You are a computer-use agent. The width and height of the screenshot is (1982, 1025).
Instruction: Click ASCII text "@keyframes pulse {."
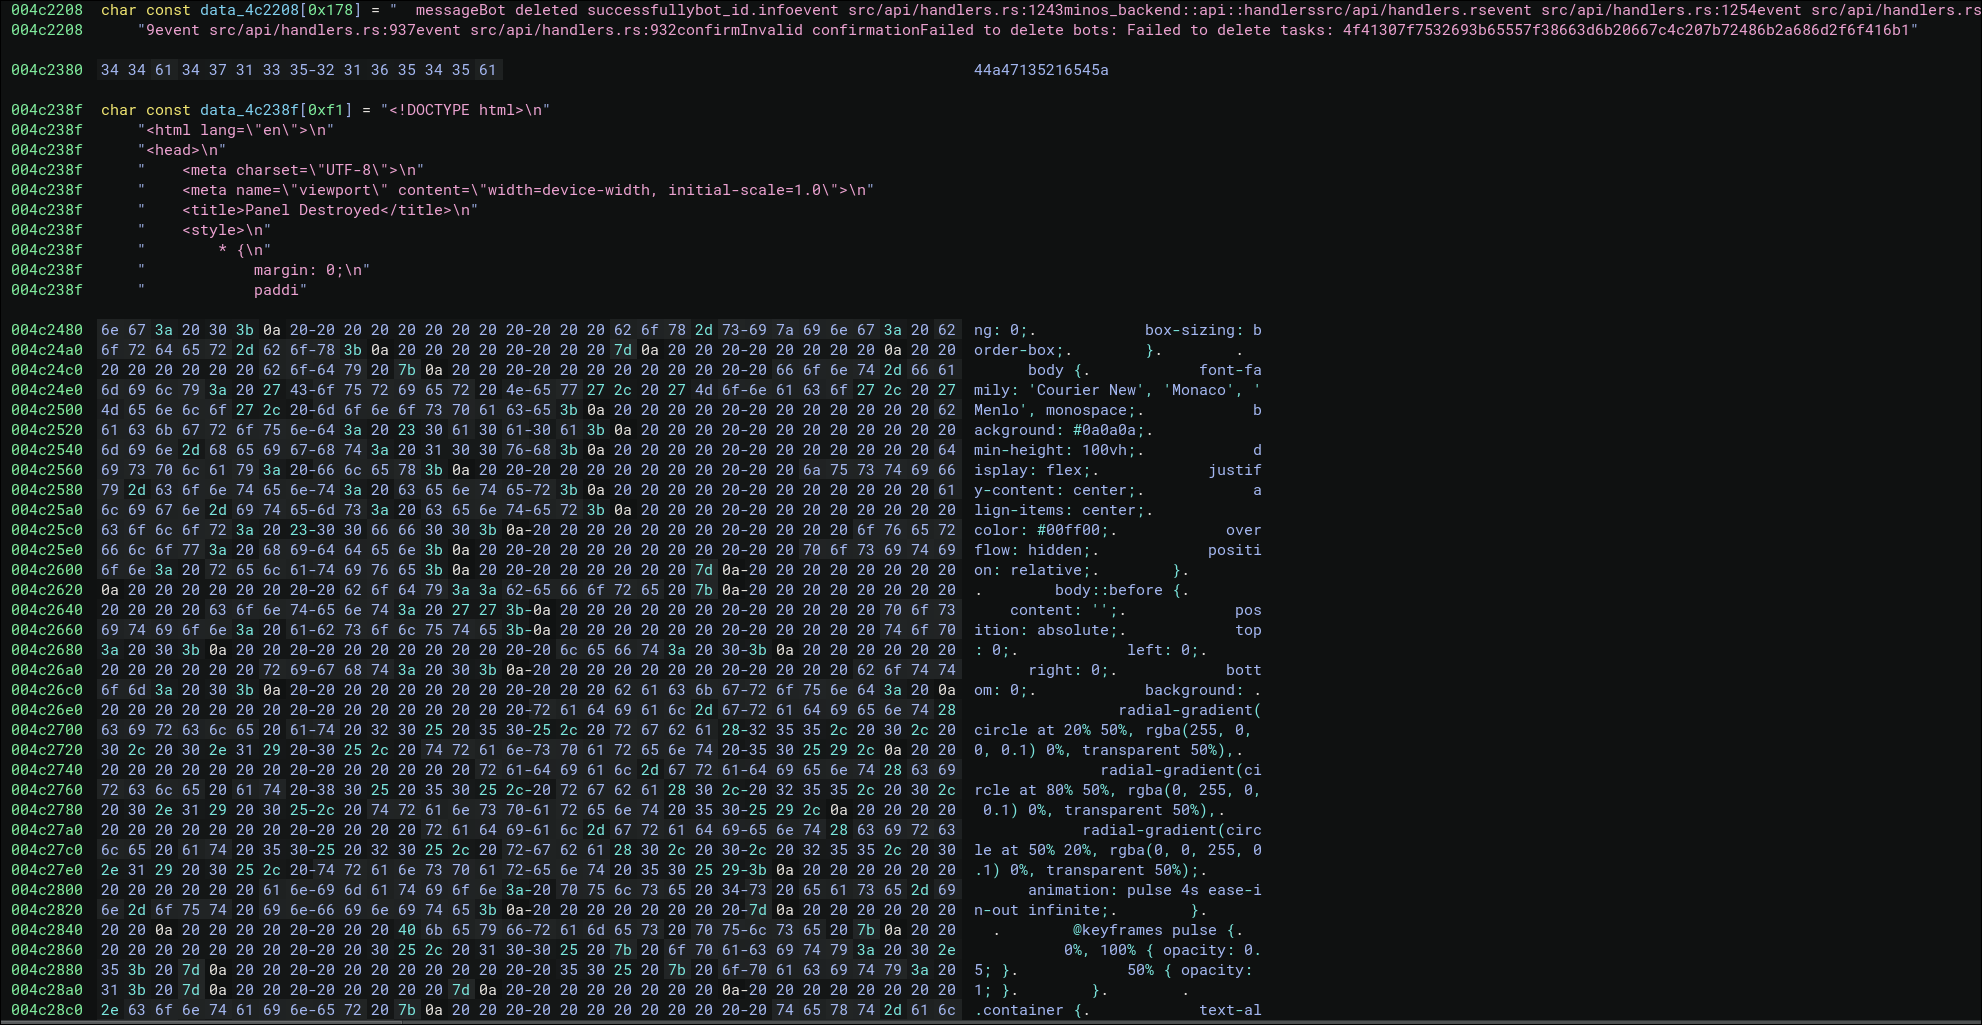[x=1158, y=930]
